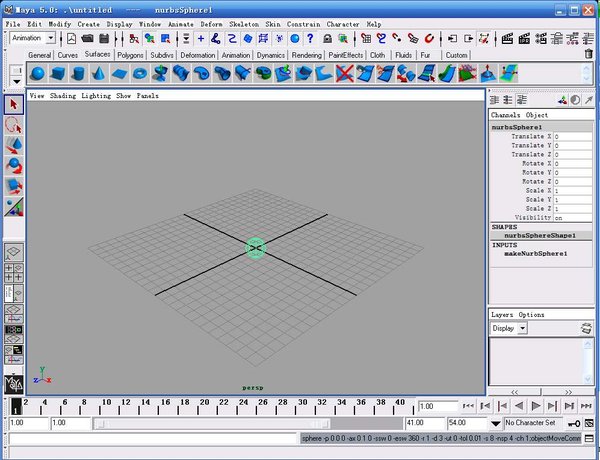Screen dimensions: 600x460
Task: Switch to four view layout
Action: (14, 273)
